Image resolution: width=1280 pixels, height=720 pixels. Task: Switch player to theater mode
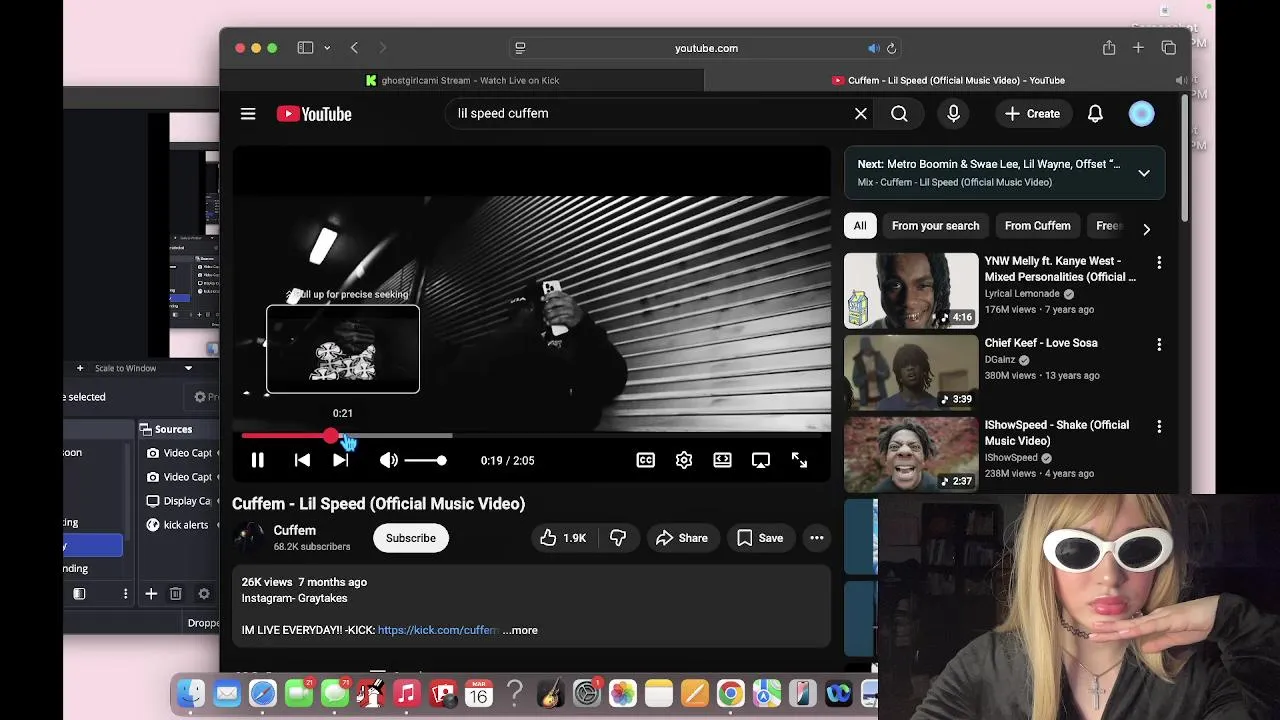coord(722,460)
